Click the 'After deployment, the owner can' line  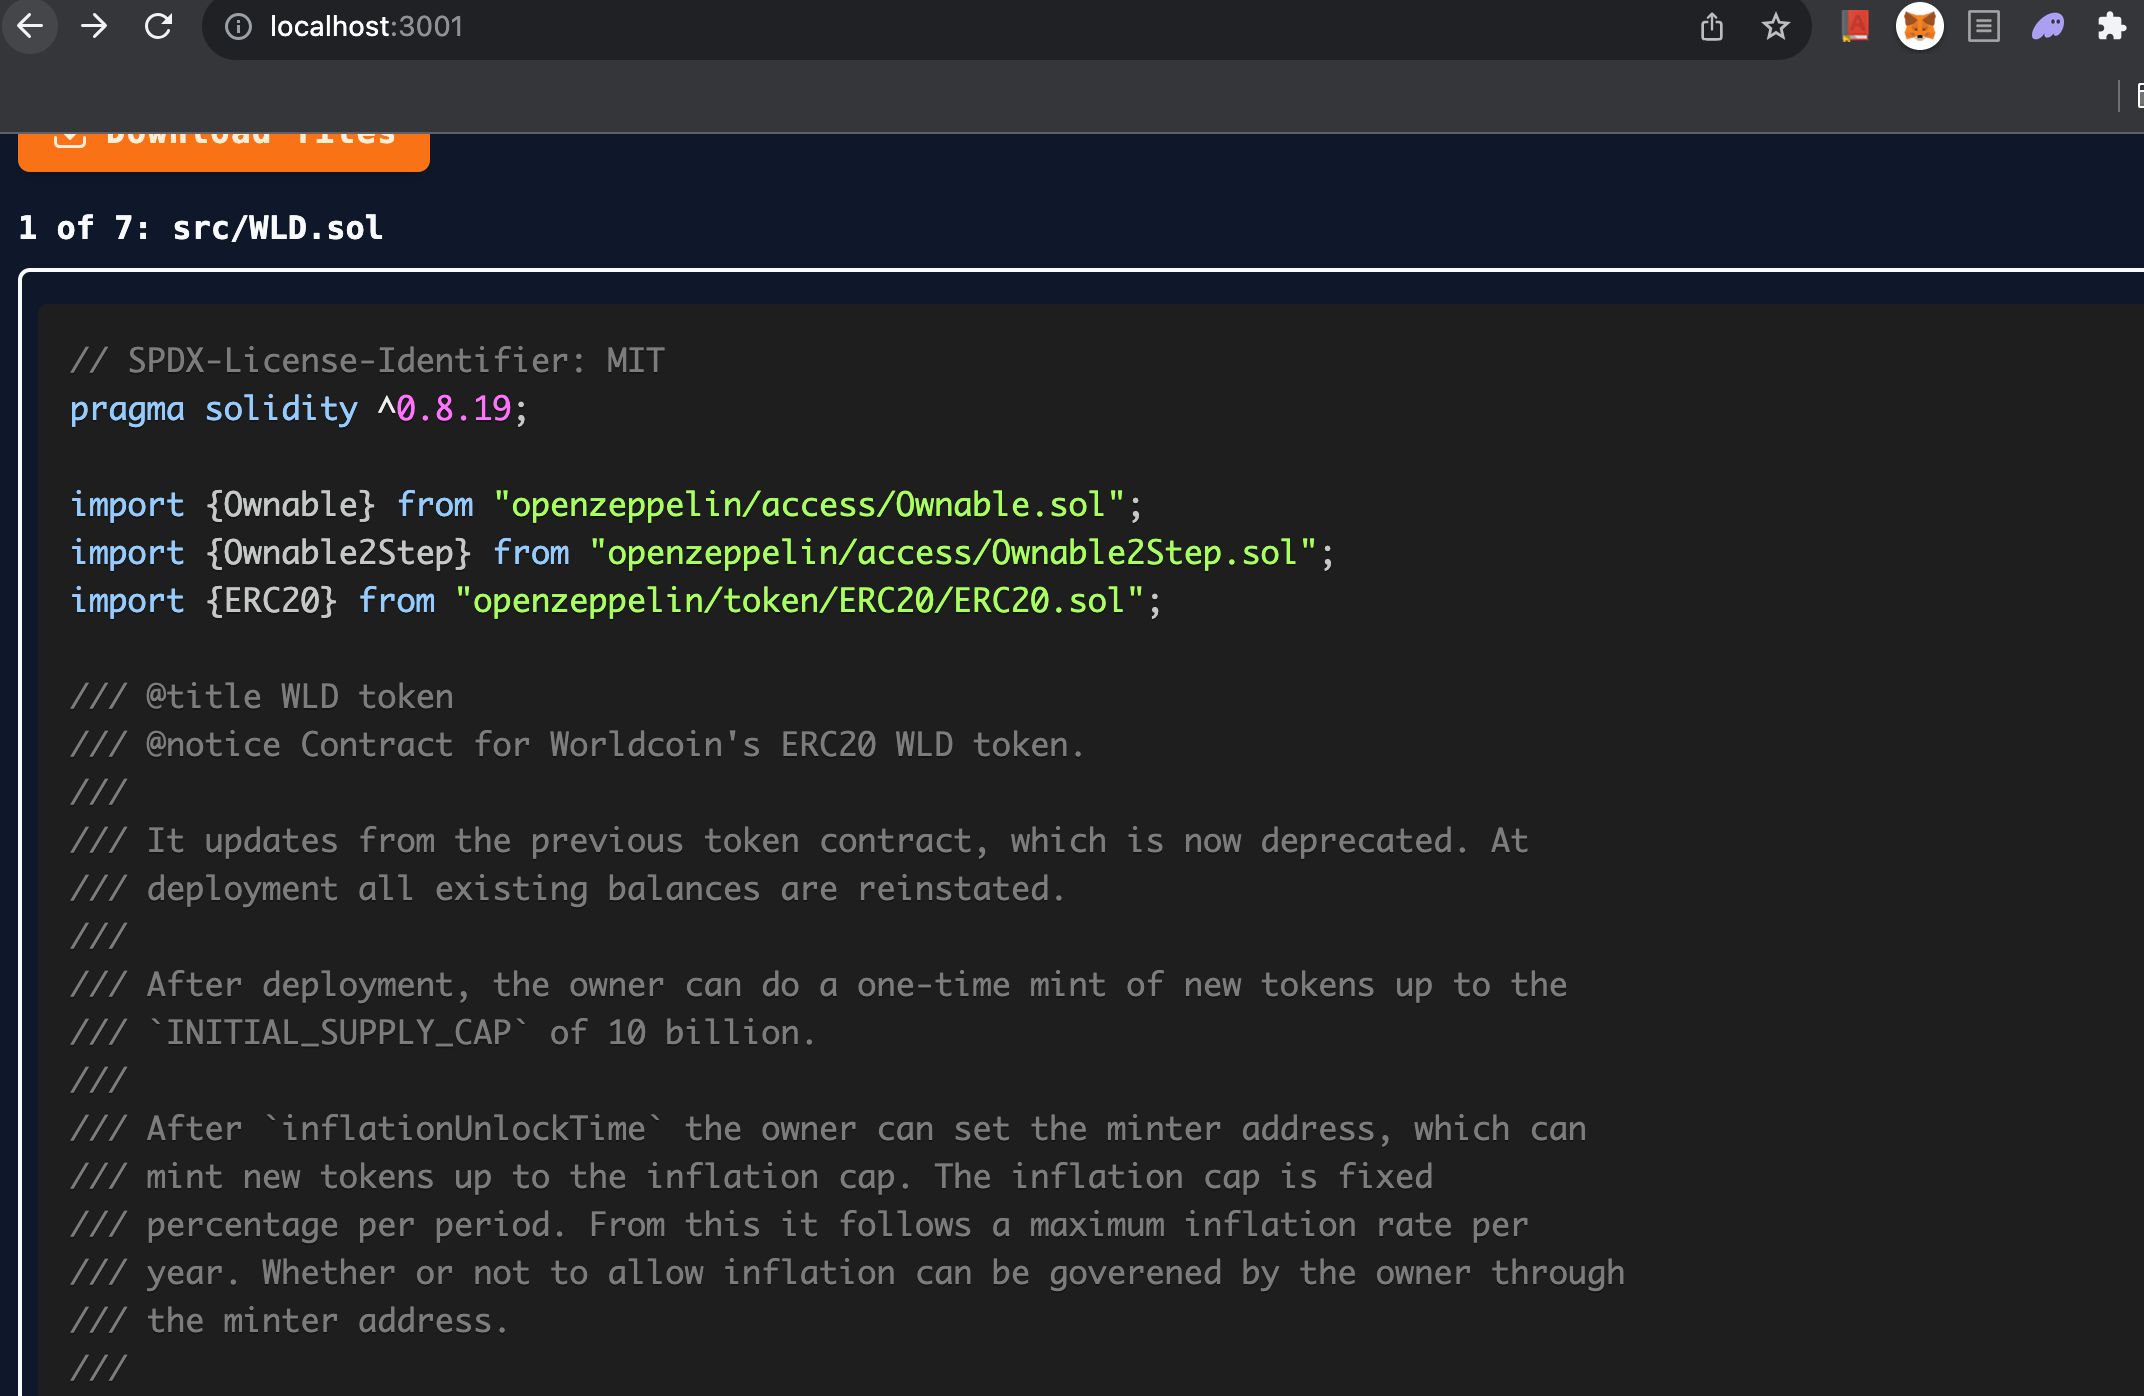(818, 984)
